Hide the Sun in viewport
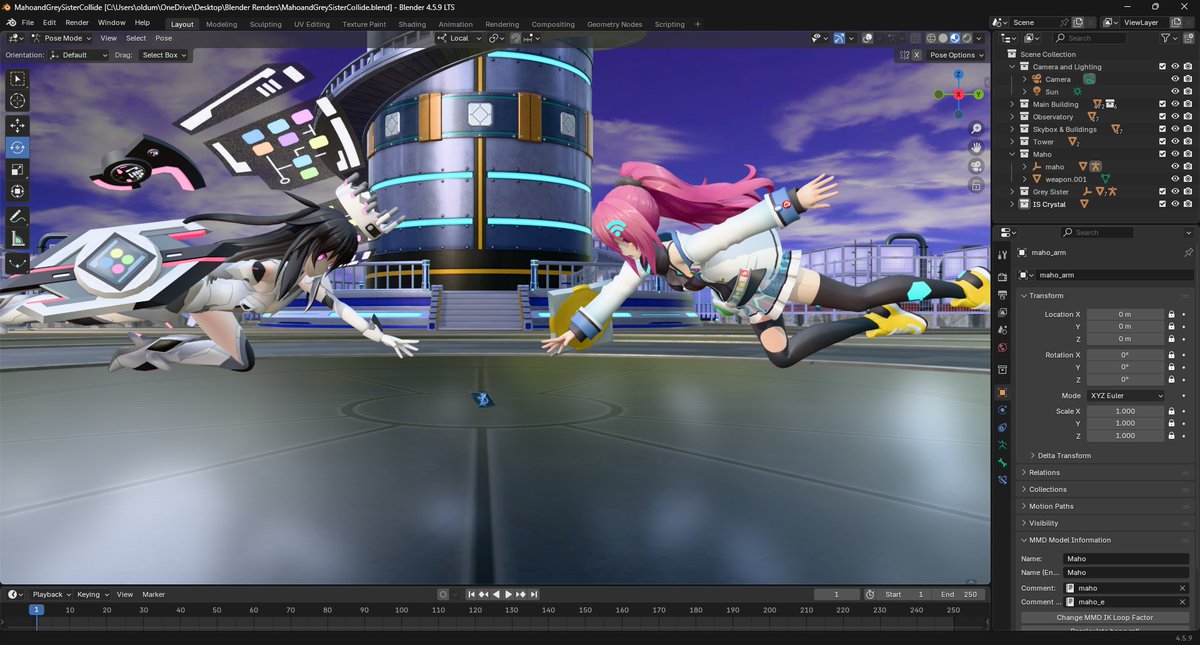The height and width of the screenshot is (645, 1200). coord(1175,92)
